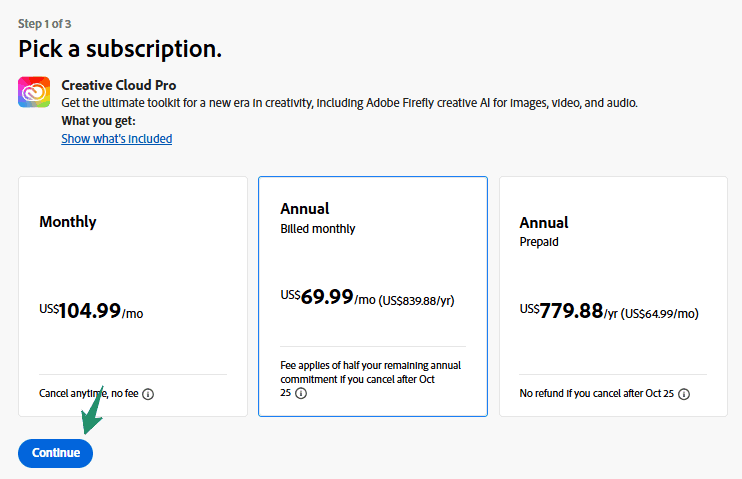
Task: Click the (US$839.88/yr) yearly total text
Action: click(x=420, y=300)
